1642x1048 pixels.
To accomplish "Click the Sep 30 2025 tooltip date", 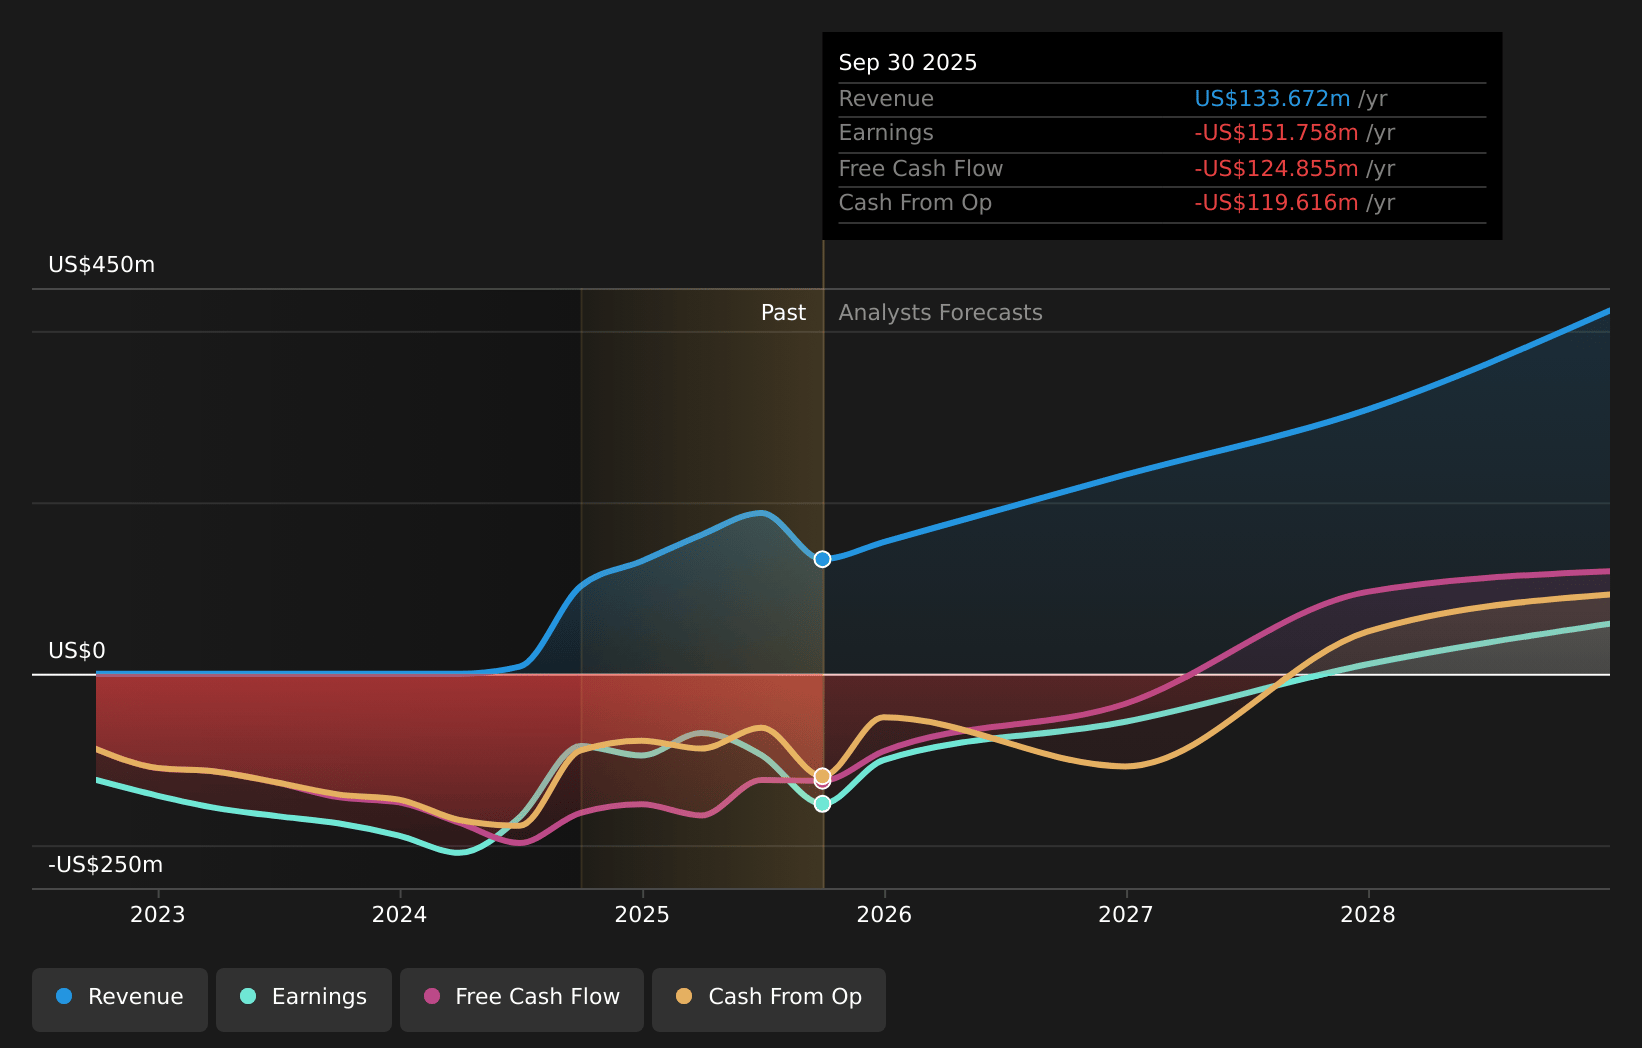I will (908, 63).
